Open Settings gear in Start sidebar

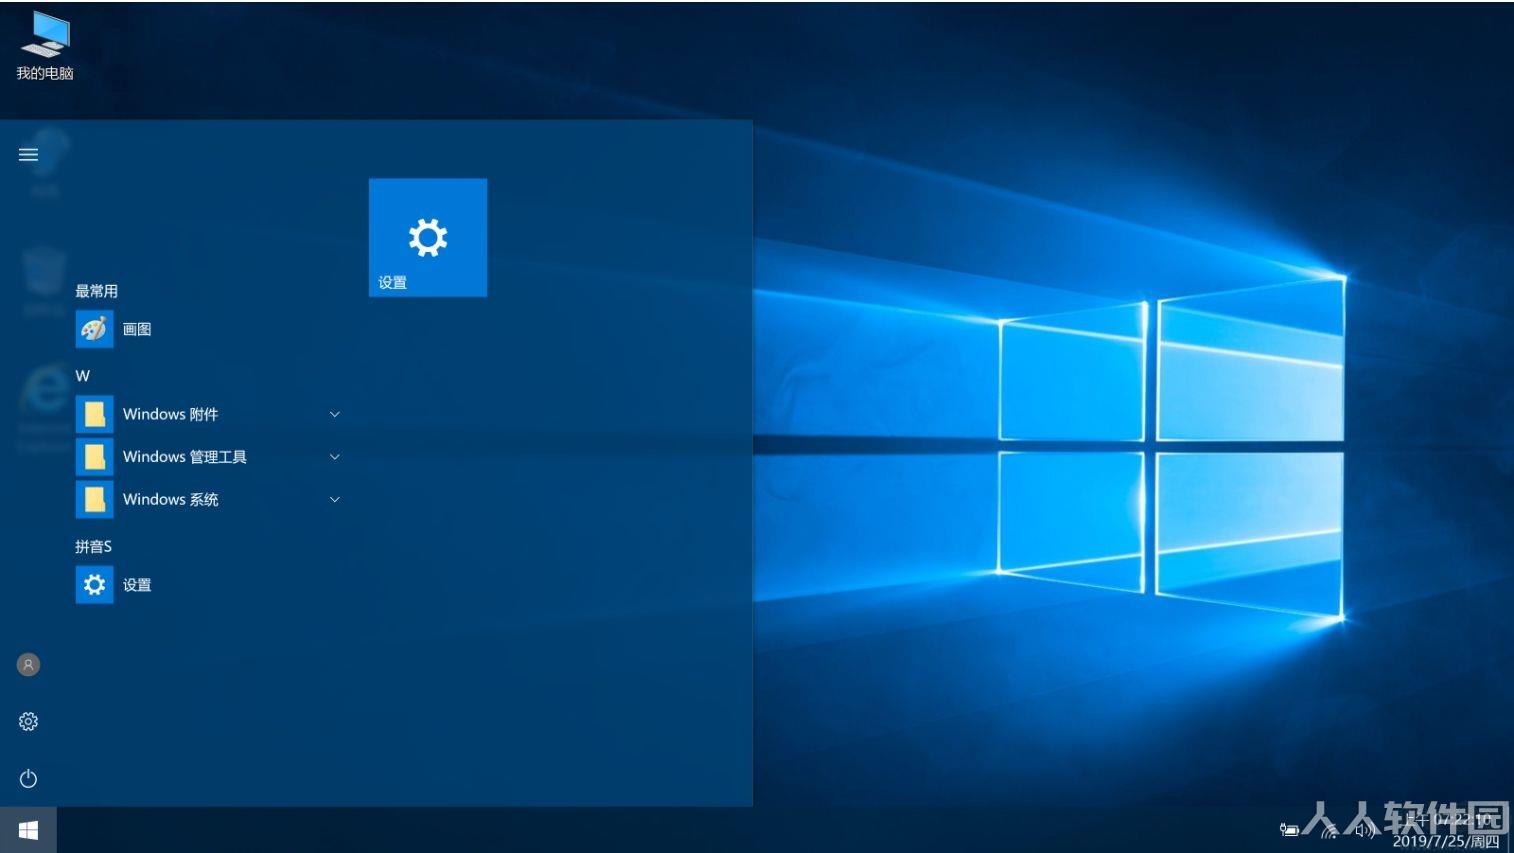[x=28, y=721]
